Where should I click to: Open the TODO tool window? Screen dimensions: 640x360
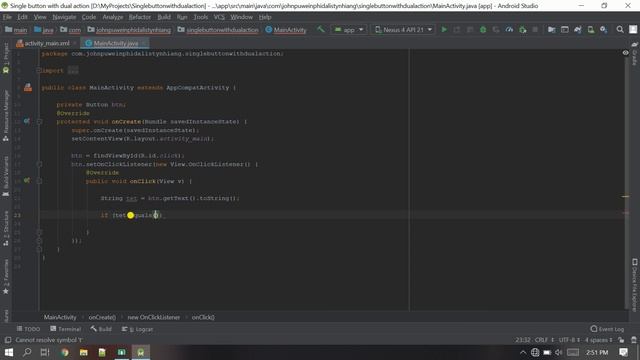[x=28, y=329]
